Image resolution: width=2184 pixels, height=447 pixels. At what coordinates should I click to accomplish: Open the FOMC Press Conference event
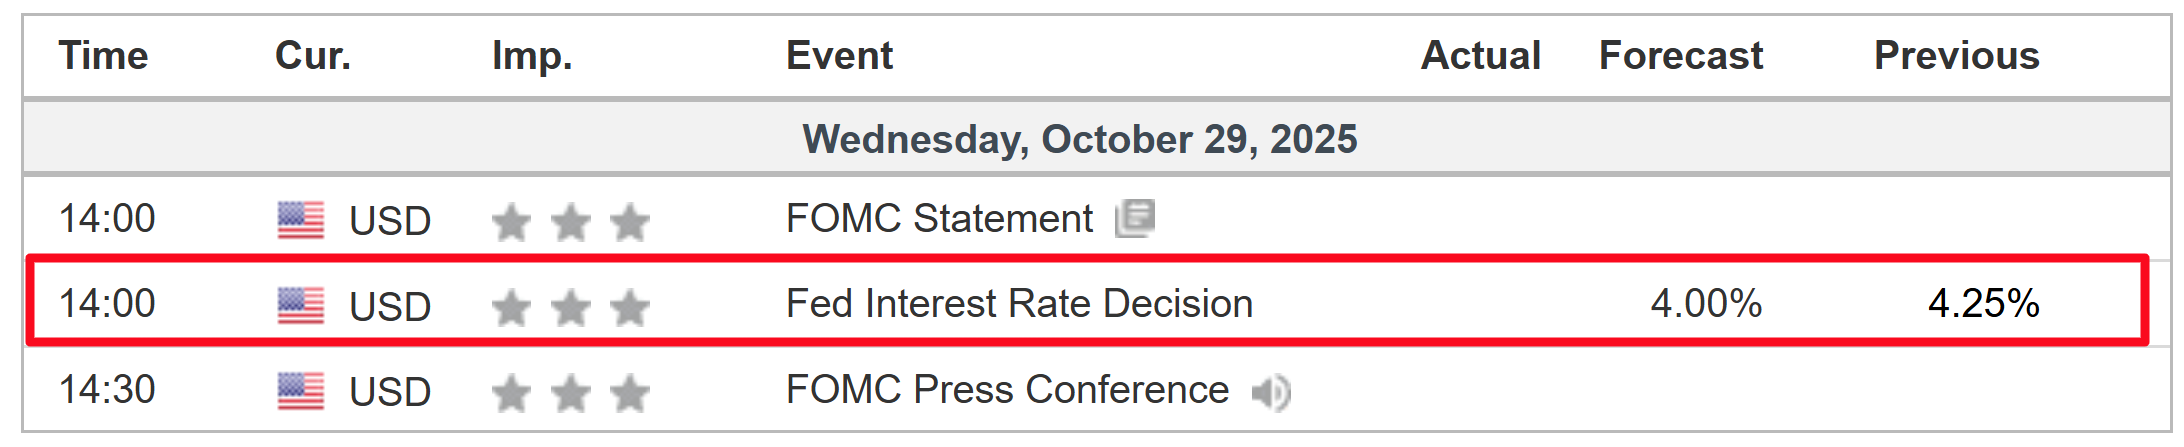(x=1007, y=390)
